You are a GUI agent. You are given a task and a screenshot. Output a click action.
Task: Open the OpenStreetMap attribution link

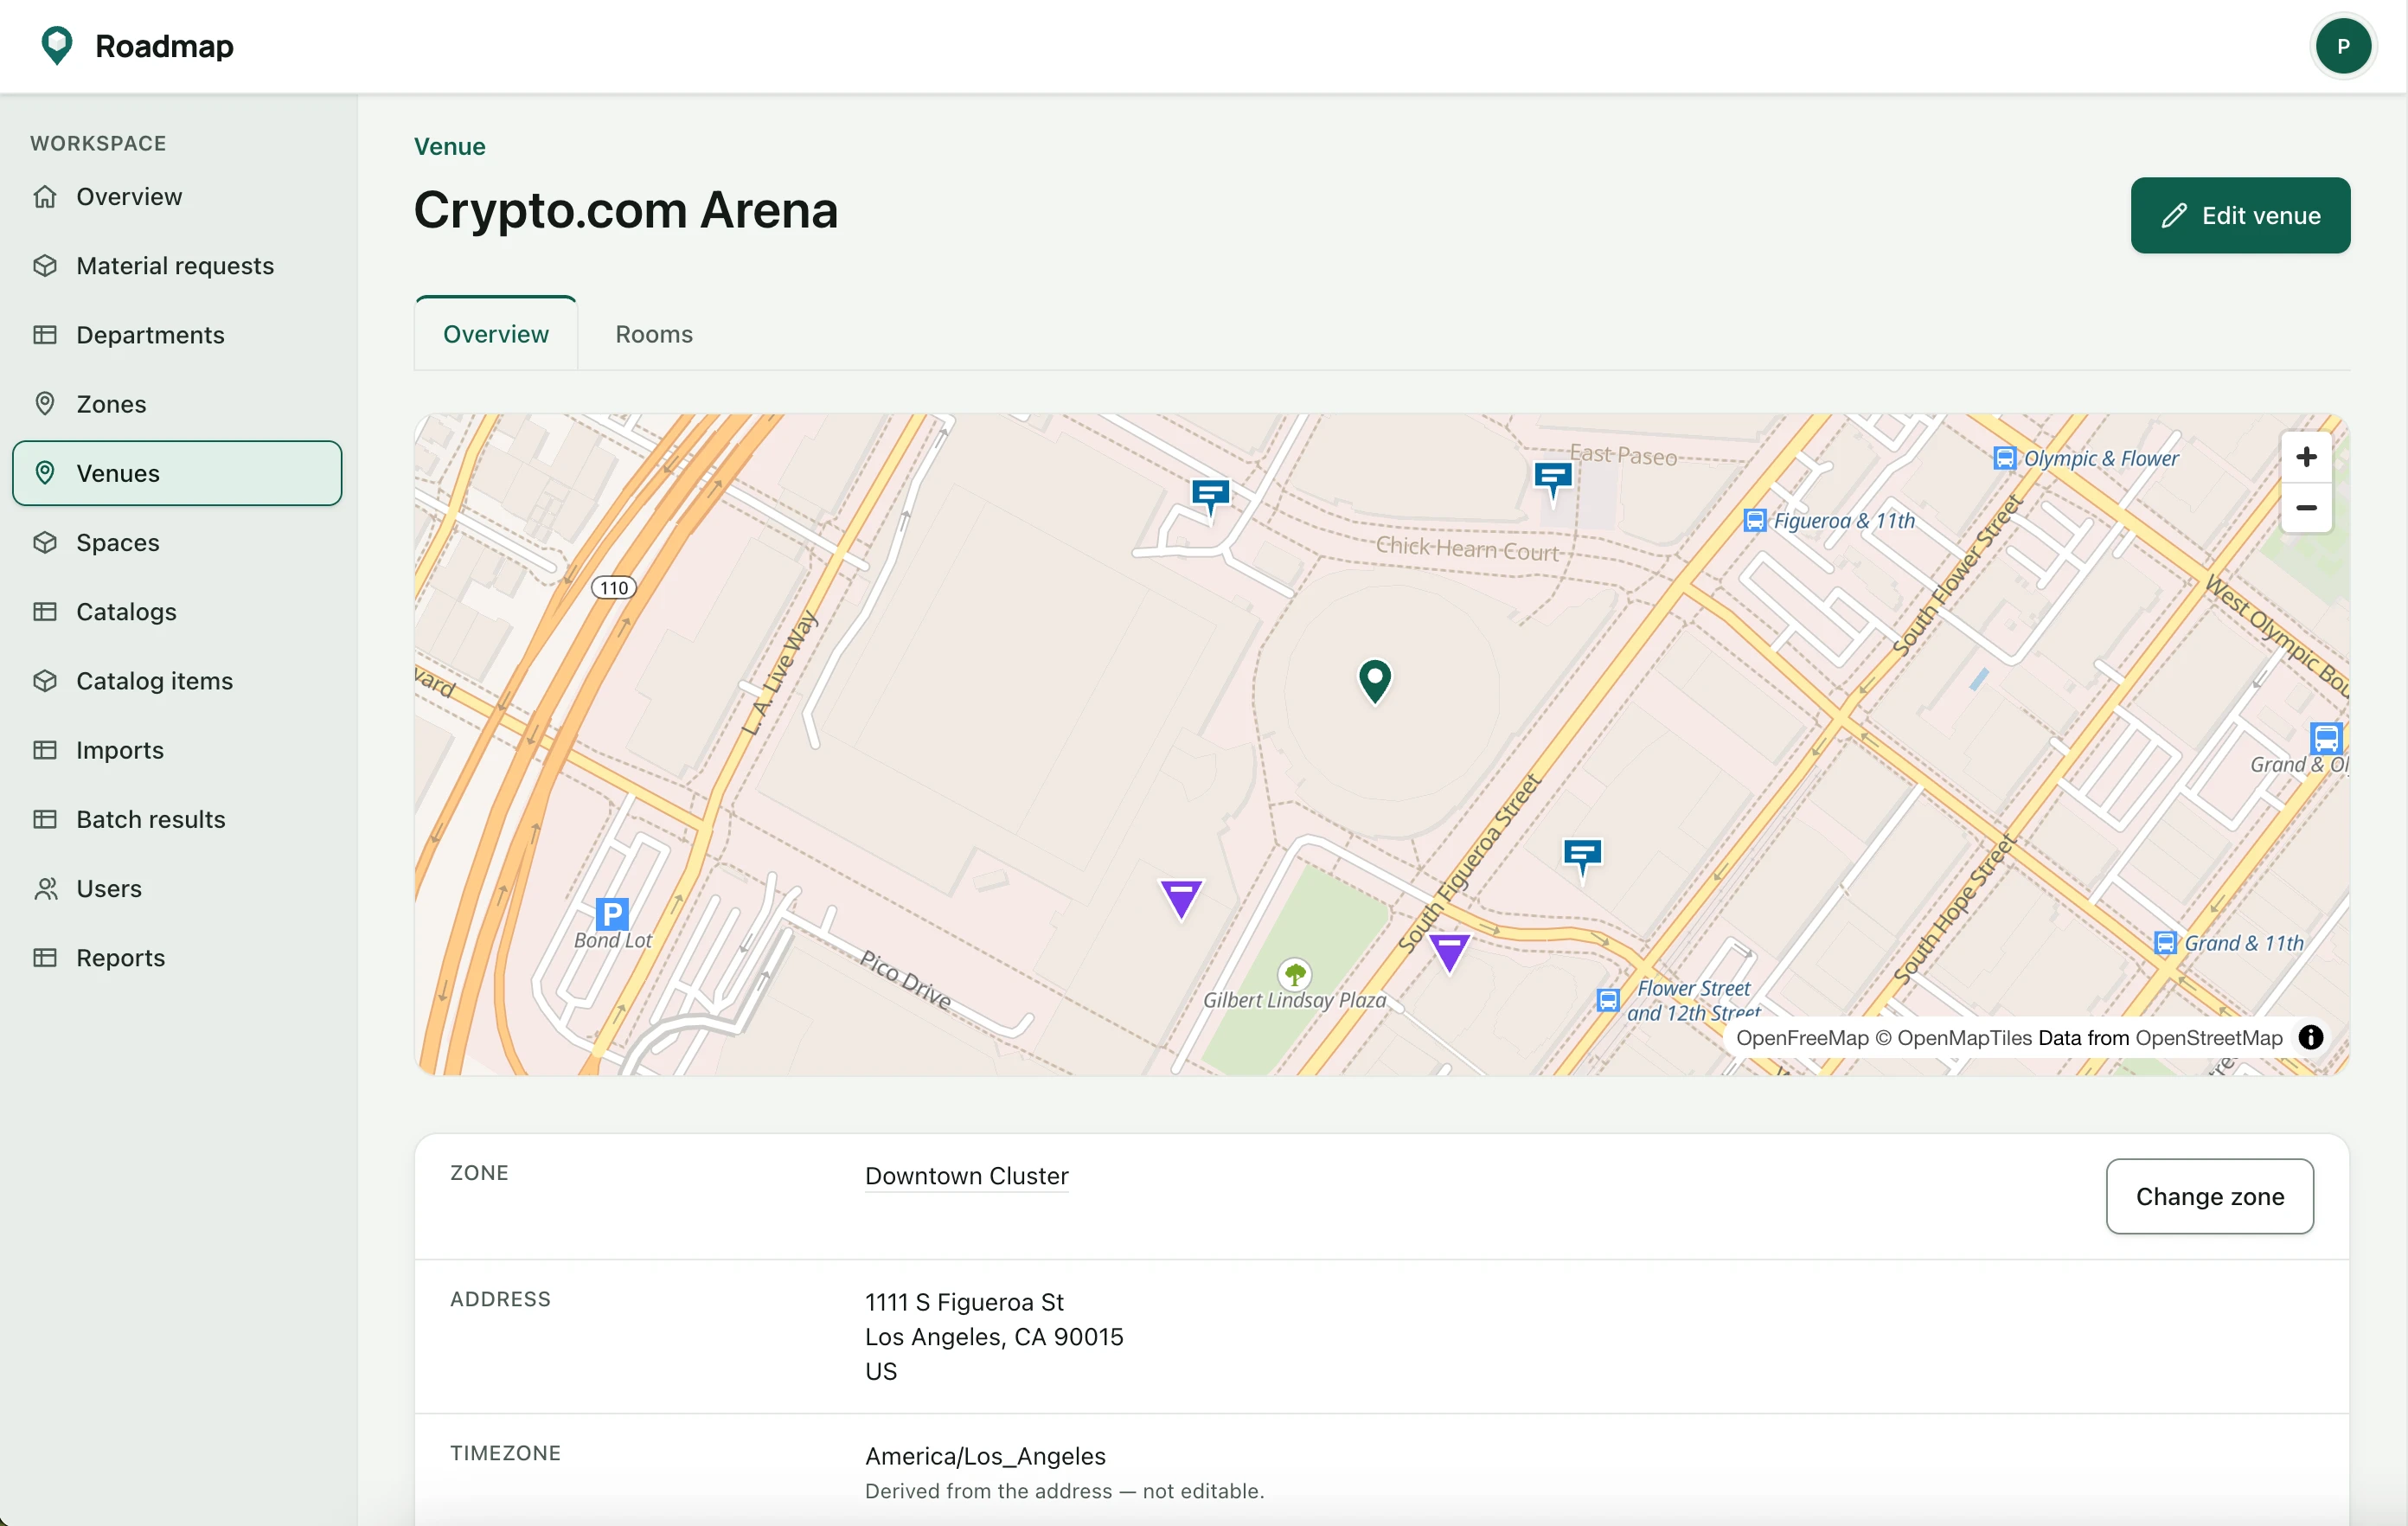point(2209,1037)
